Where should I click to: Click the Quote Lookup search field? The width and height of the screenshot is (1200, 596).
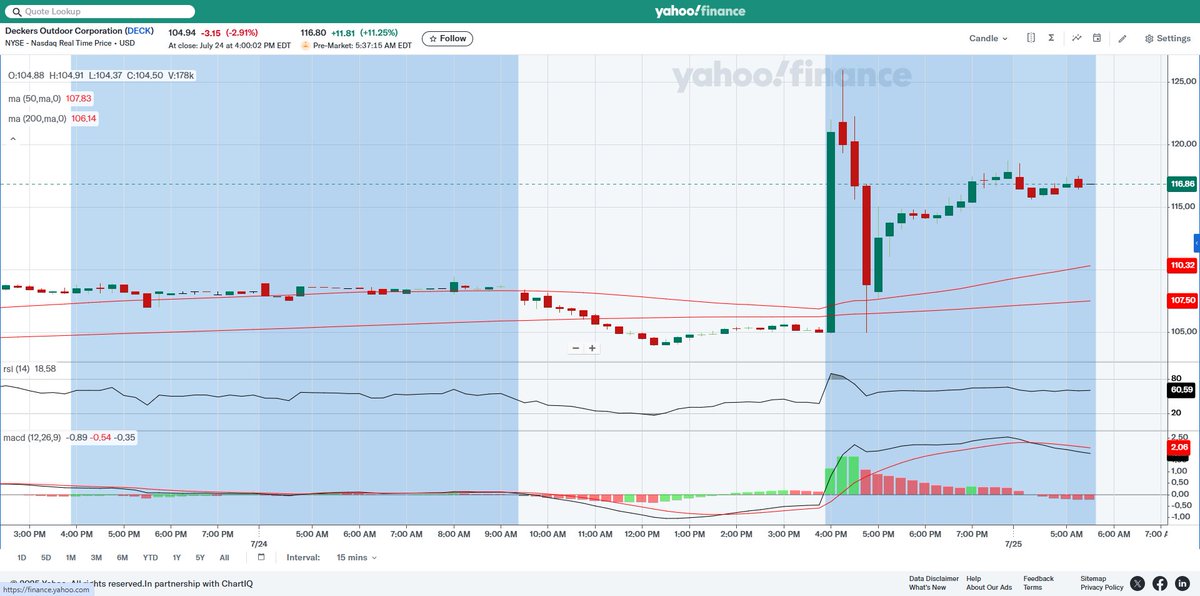click(x=99, y=12)
